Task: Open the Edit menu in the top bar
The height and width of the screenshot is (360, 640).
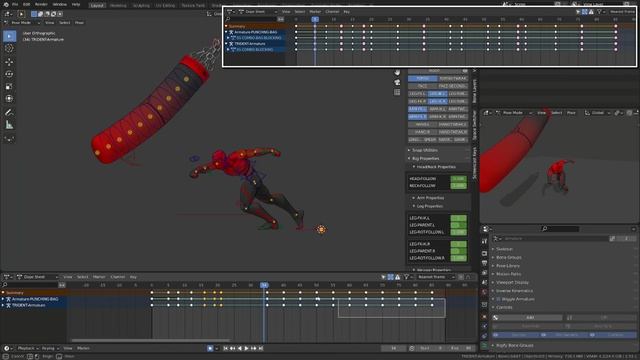Action: [x=27, y=4]
